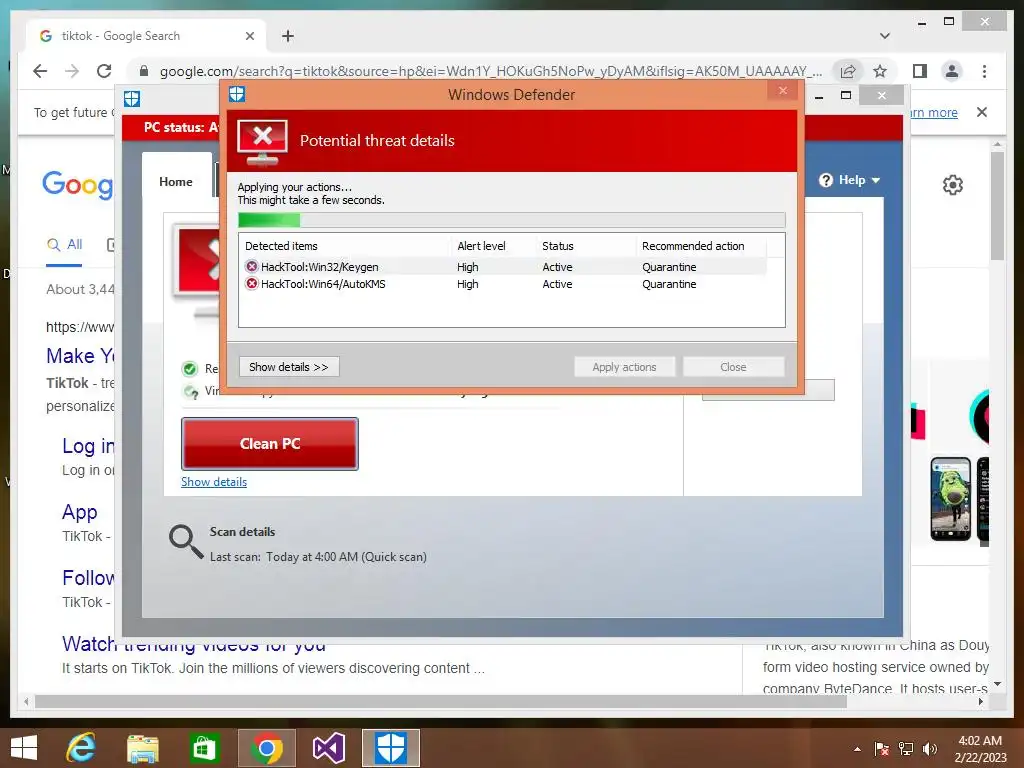Open File Explorer from taskbar

tap(142, 748)
